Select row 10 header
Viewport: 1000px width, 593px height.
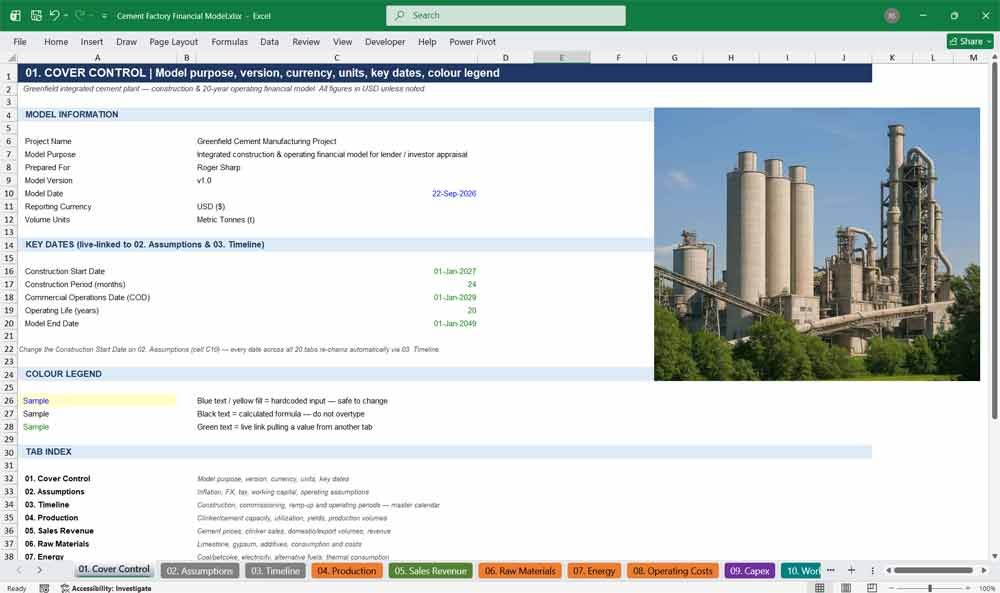[x=9, y=193]
